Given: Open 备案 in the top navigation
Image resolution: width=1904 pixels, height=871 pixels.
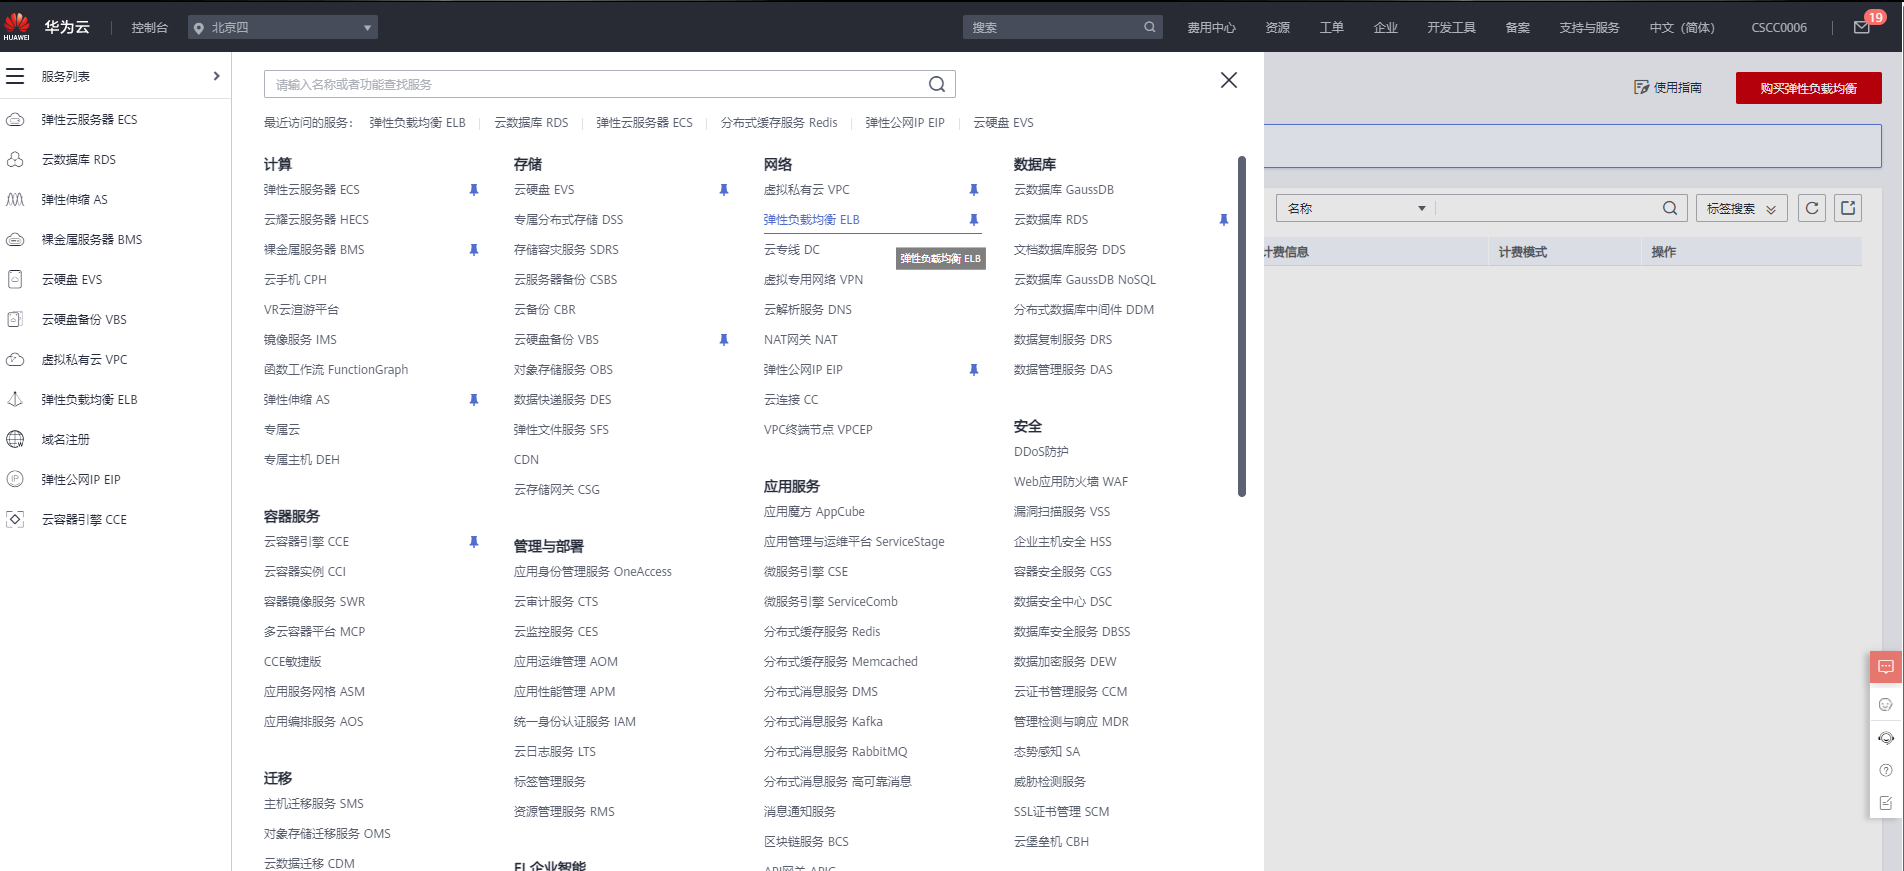Looking at the screenshot, I should point(1518,28).
